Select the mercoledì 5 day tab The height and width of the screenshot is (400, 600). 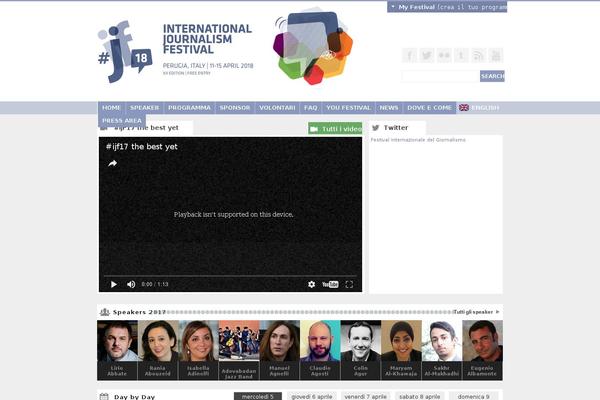(258, 396)
